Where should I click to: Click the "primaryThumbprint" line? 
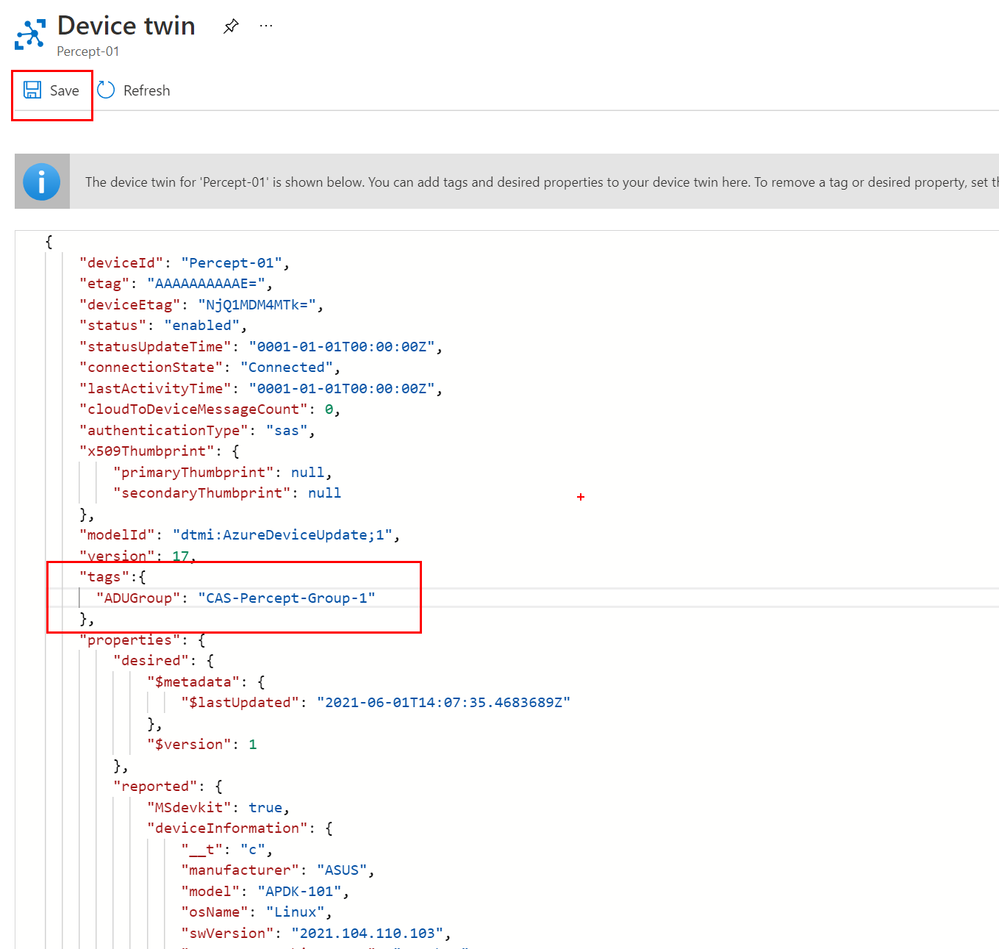pos(222,473)
